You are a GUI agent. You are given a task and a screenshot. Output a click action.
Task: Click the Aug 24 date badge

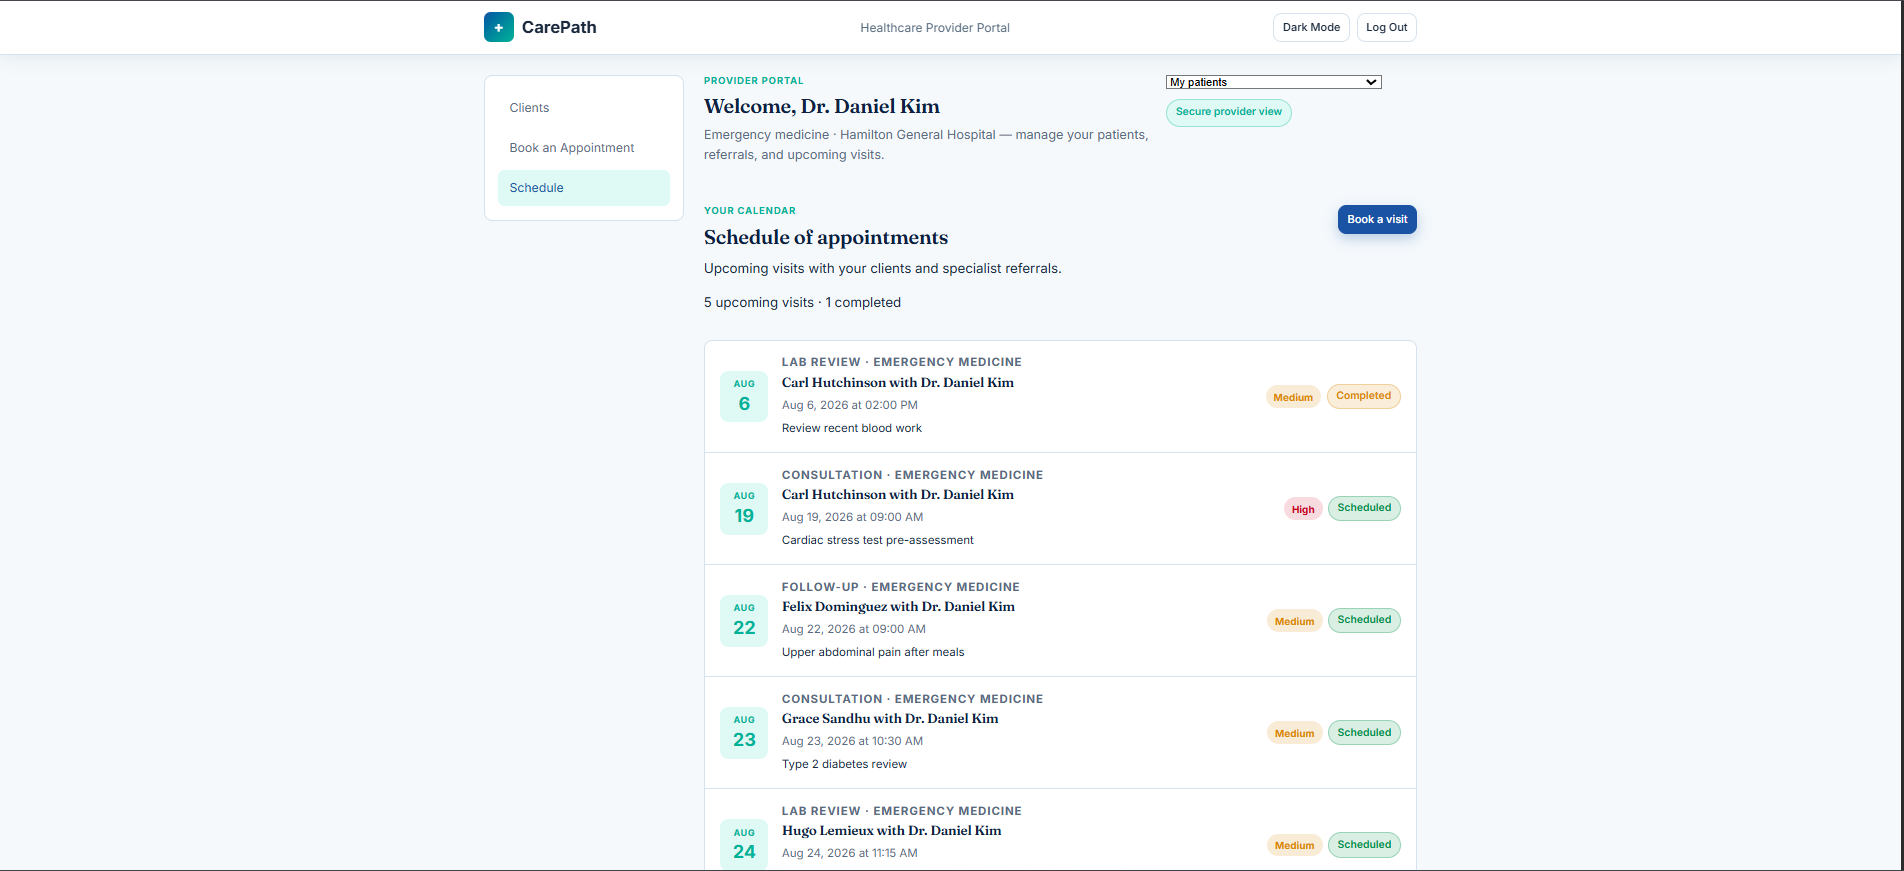[x=744, y=844]
